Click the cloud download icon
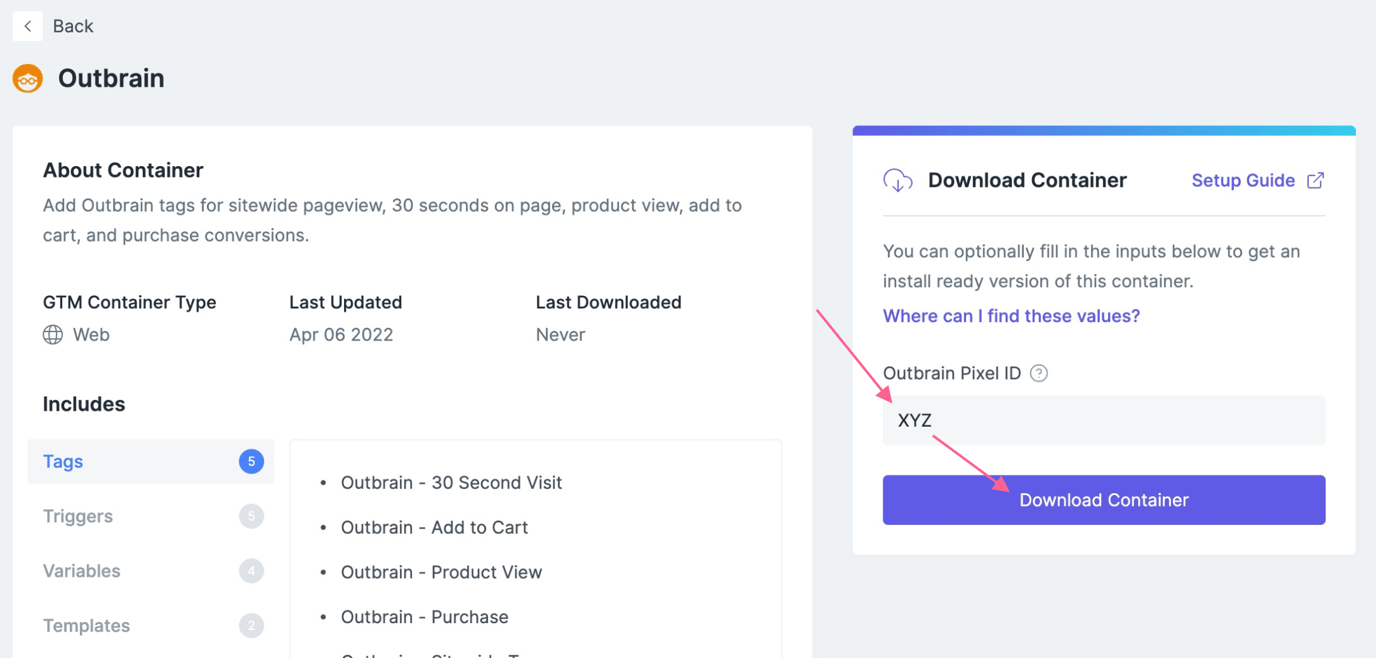Image resolution: width=1376 pixels, height=658 pixels. pyautogui.click(x=898, y=181)
